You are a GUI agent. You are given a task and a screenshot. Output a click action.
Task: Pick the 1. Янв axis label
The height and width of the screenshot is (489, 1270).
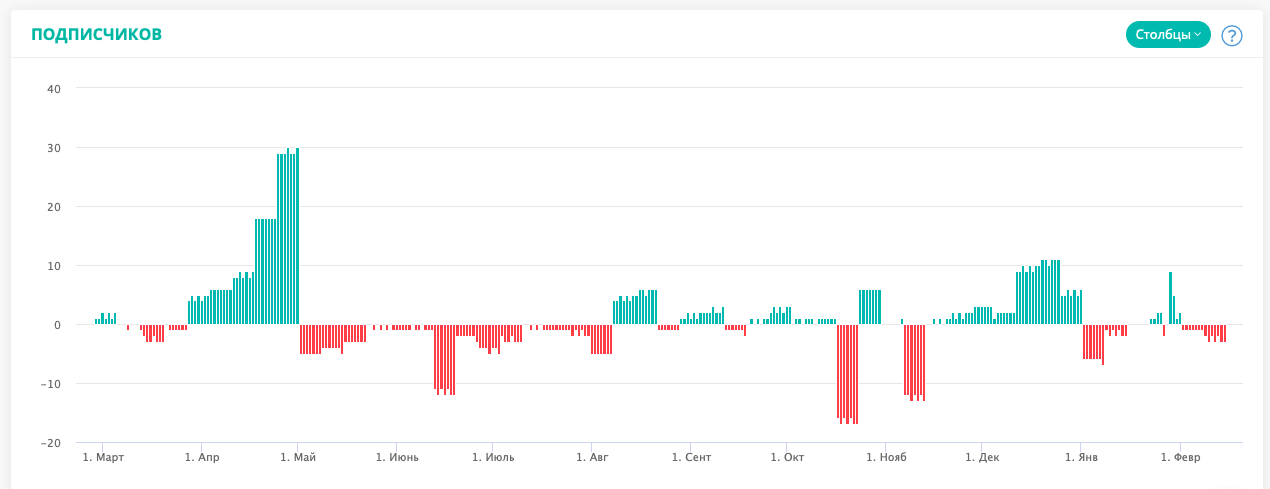coord(1080,457)
